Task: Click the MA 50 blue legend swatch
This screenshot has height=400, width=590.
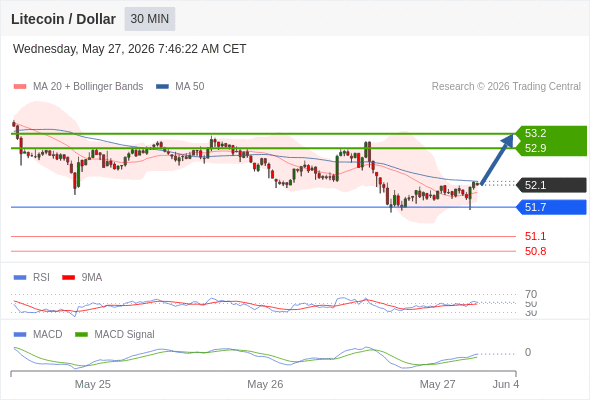Action: (162, 87)
